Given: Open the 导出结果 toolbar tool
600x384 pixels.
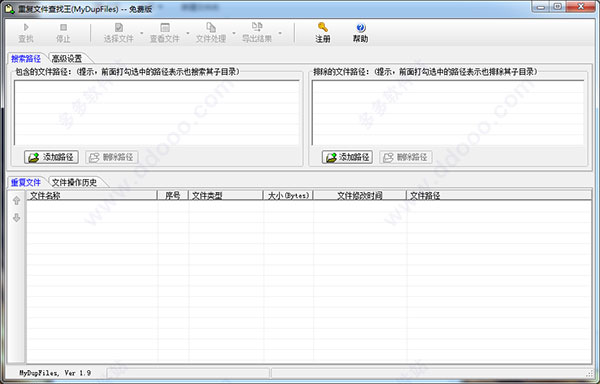Looking at the screenshot, I should tap(257, 33).
